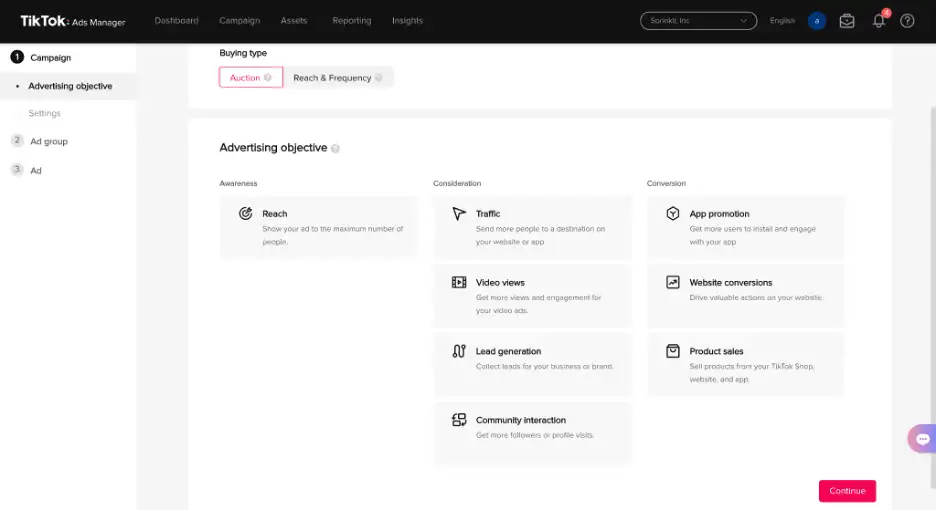
Task: Click the Consideration column label
Action: pyautogui.click(x=457, y=183)
